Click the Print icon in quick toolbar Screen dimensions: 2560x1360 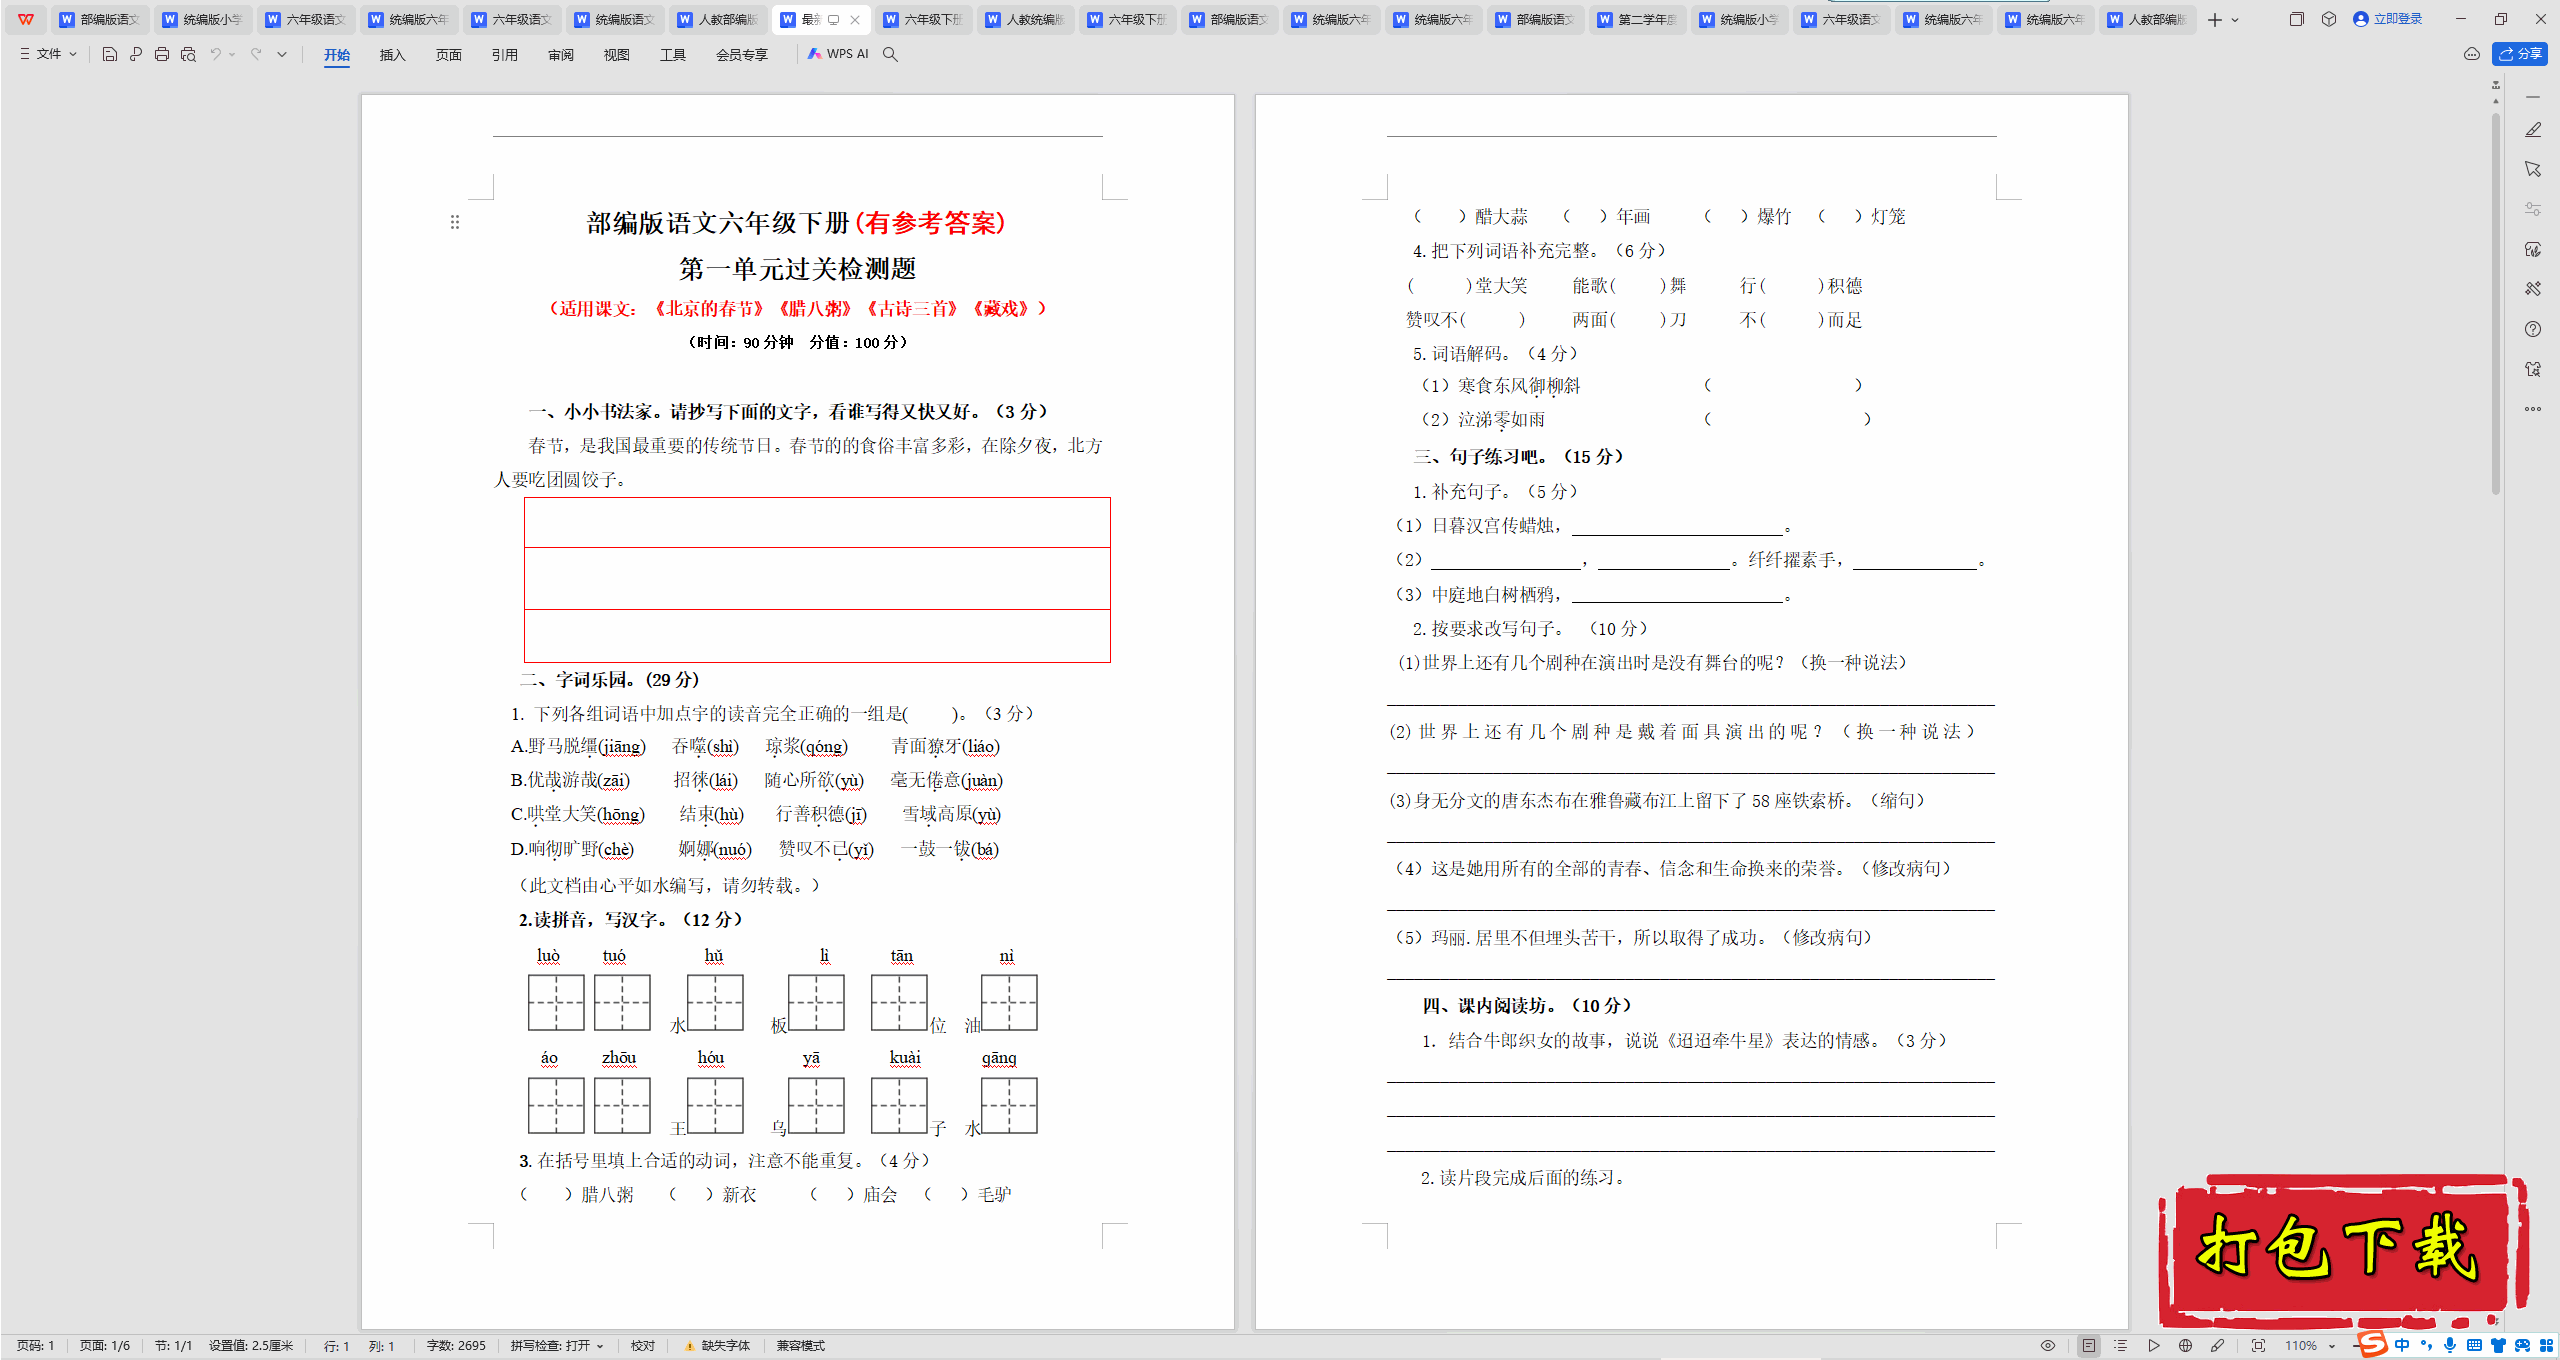[162, 54]
